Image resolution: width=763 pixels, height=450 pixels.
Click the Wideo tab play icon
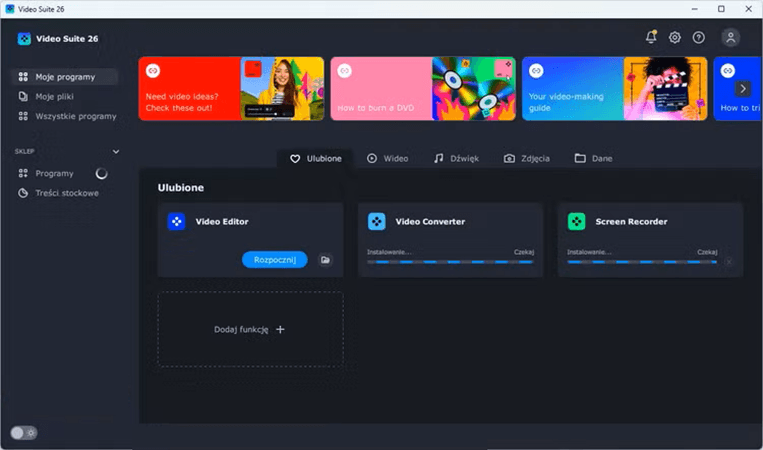pos(372,158)
